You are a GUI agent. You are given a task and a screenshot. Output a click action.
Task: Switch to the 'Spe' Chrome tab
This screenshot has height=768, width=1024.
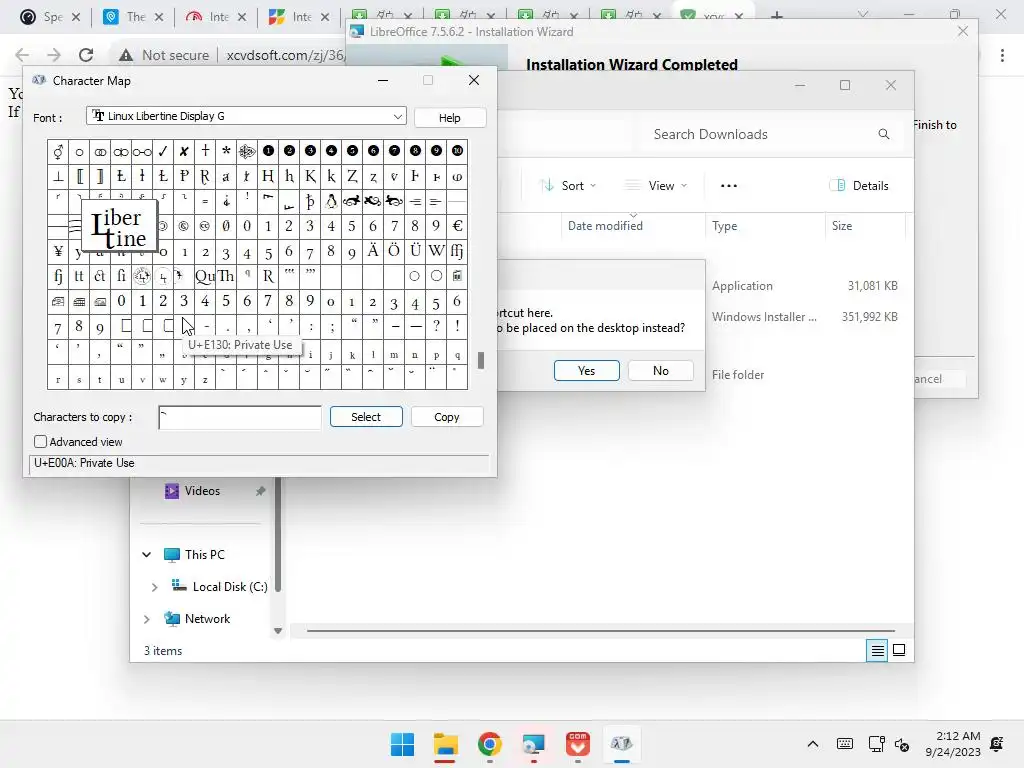pos(50,17)
